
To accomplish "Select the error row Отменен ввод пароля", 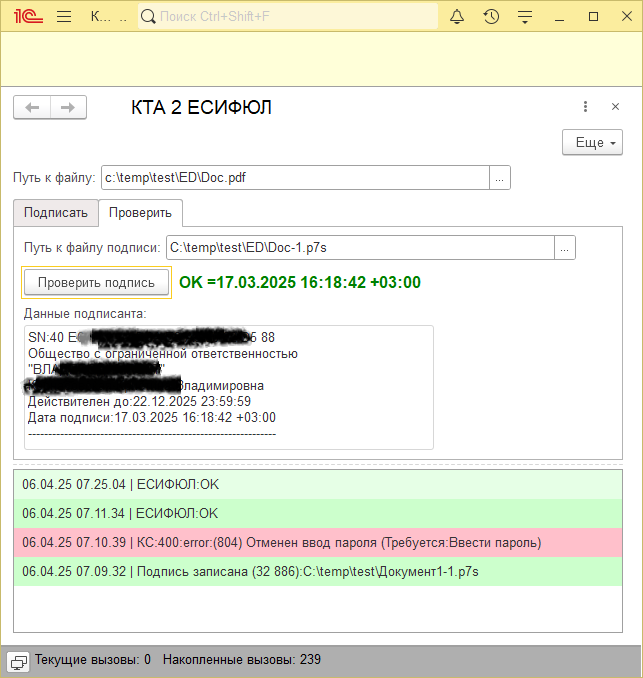I will coord(318,542).
